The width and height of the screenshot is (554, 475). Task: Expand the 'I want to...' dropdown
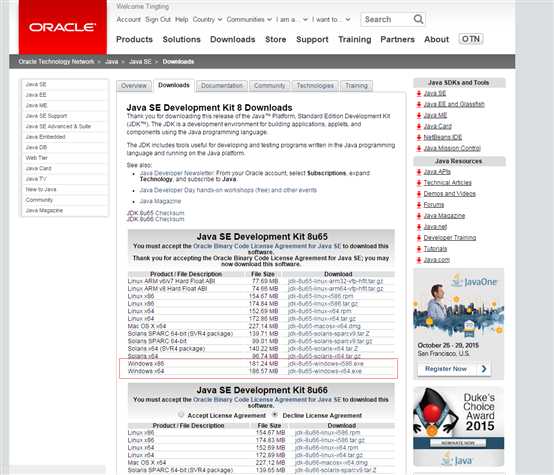[331, 19]
